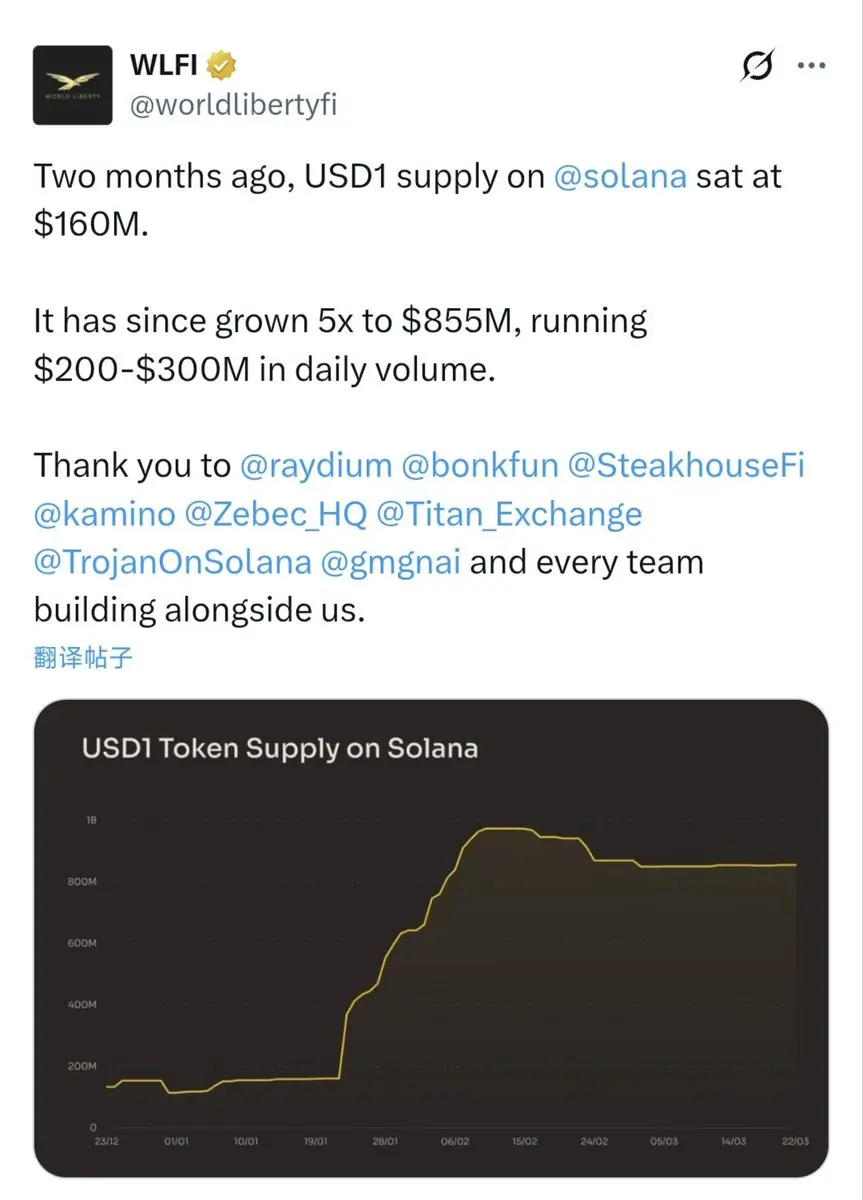The height and width of the screenshot is (1200, 863).
Task: Click the @gmgnai mention link
Action: (x=391, y=562)
